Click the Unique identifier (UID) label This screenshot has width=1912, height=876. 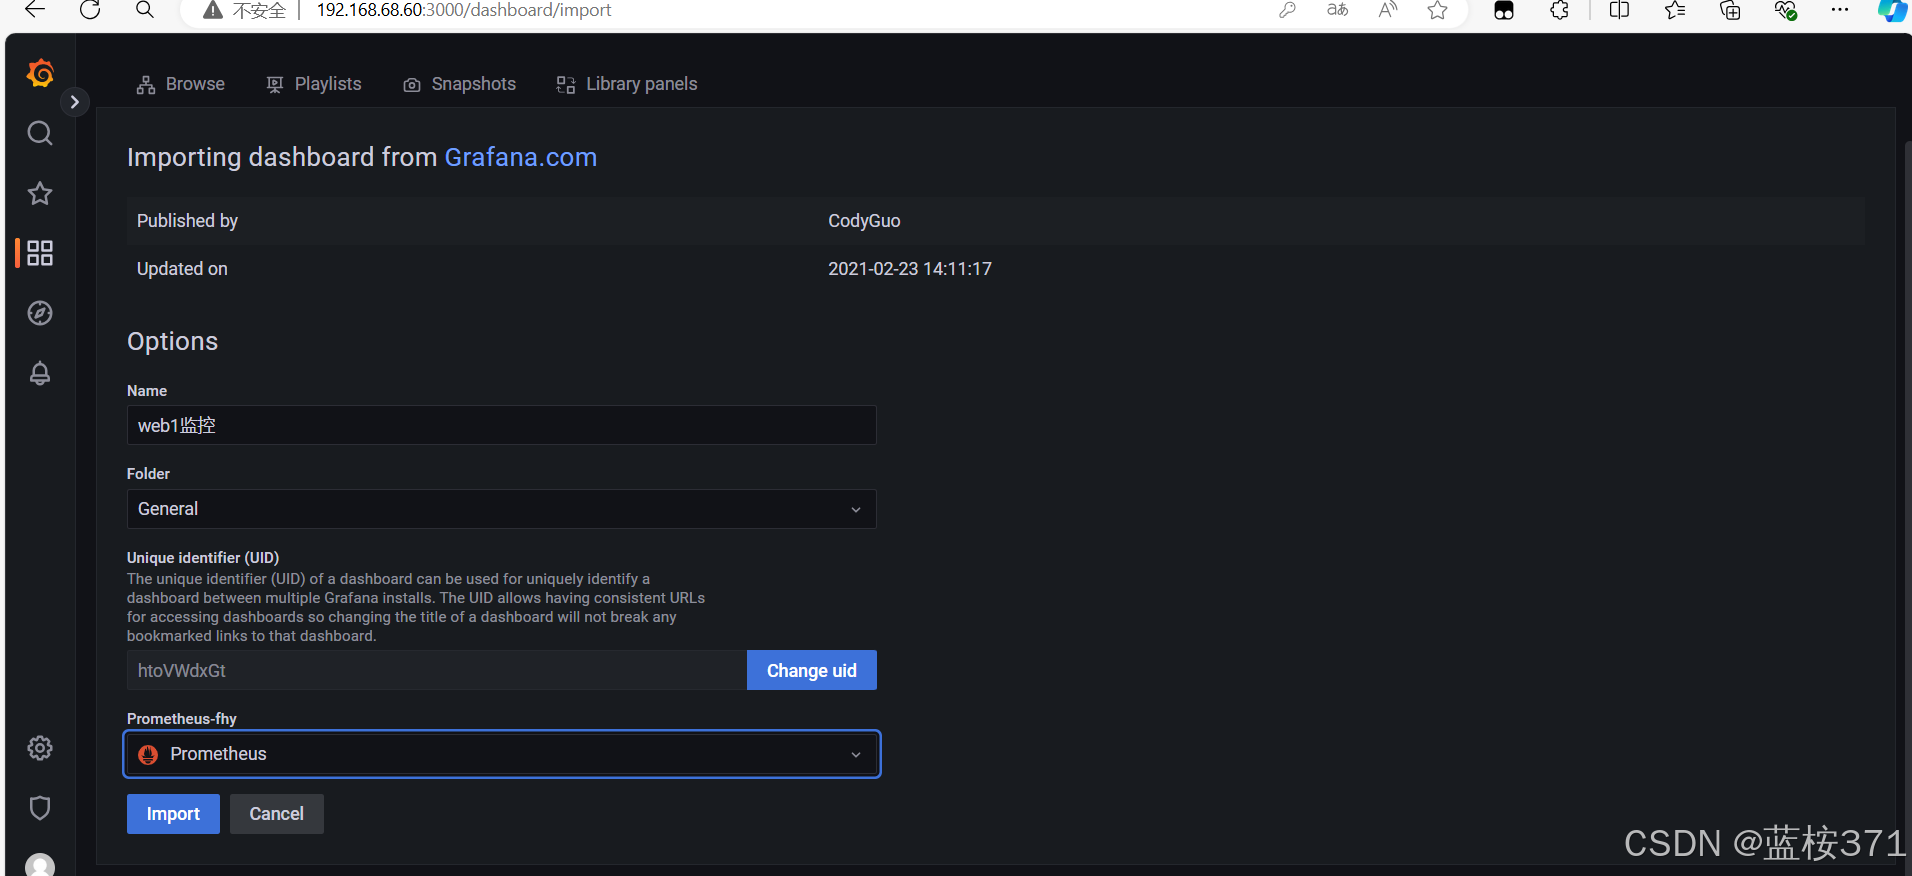pos(203,558)
